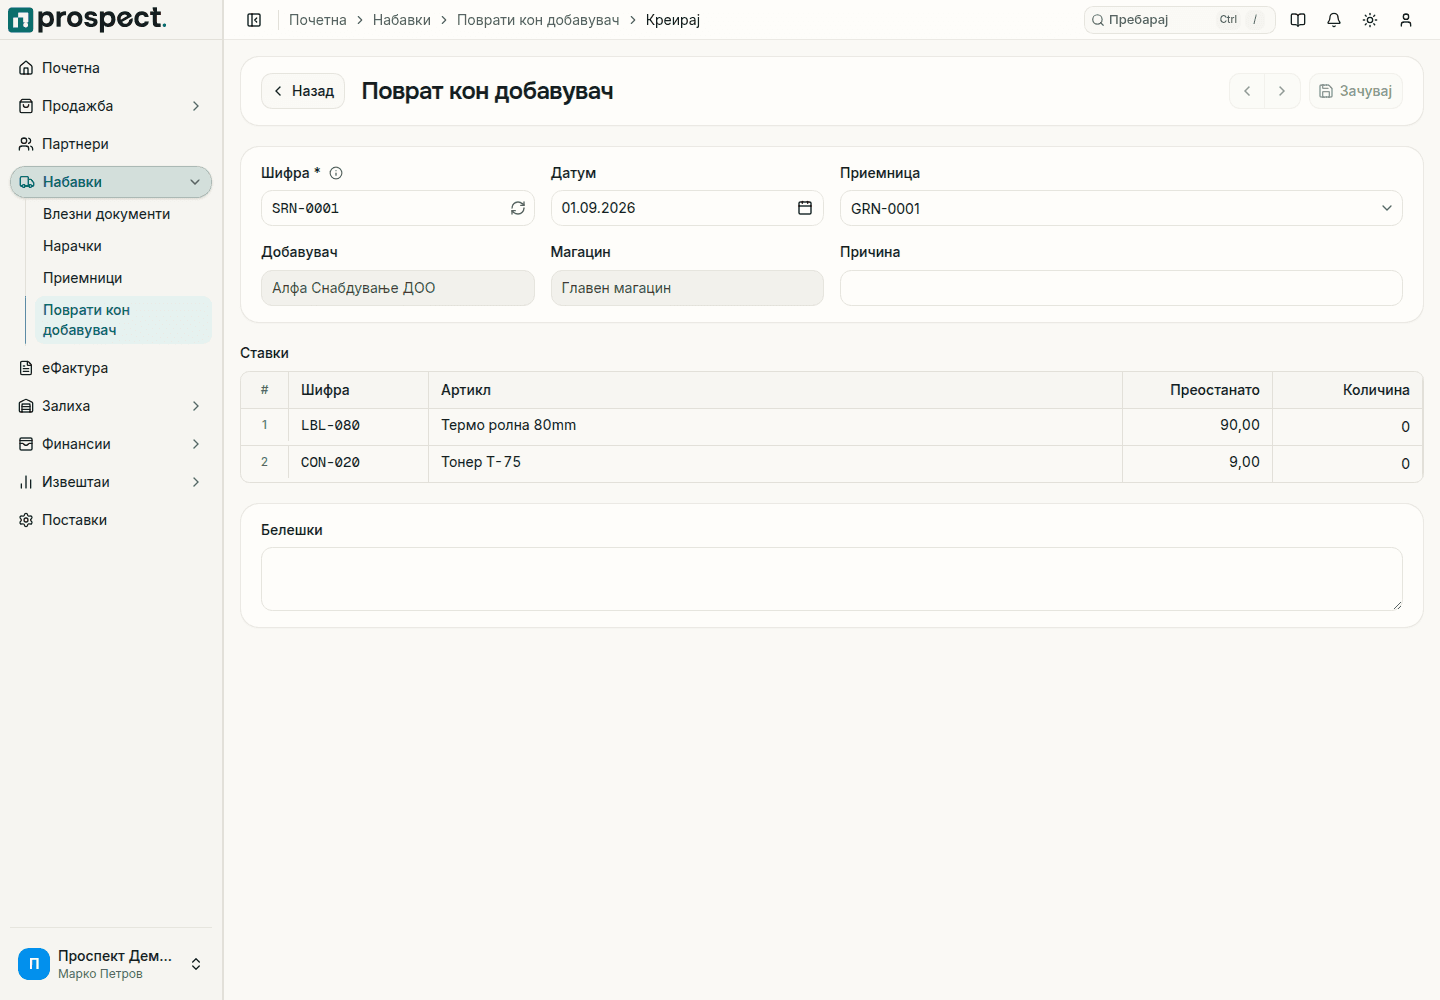Select Поврати кон добавувач submenu item

coord(123,320)
